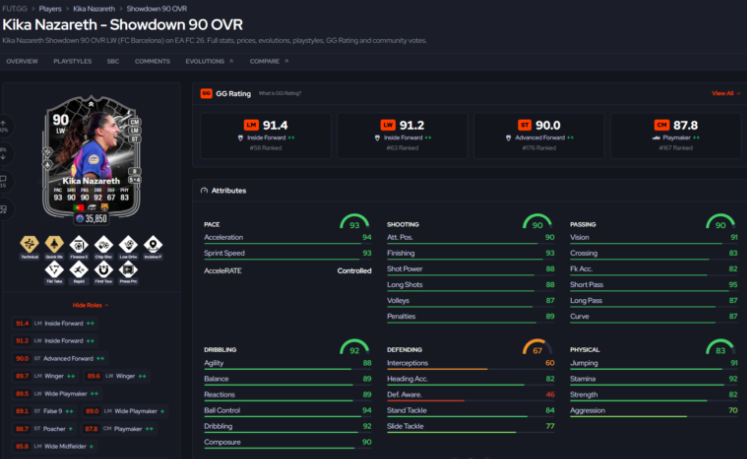Click the Pace 93 gauge
This screenshot has height=459, width=747.
coord(354,222)
